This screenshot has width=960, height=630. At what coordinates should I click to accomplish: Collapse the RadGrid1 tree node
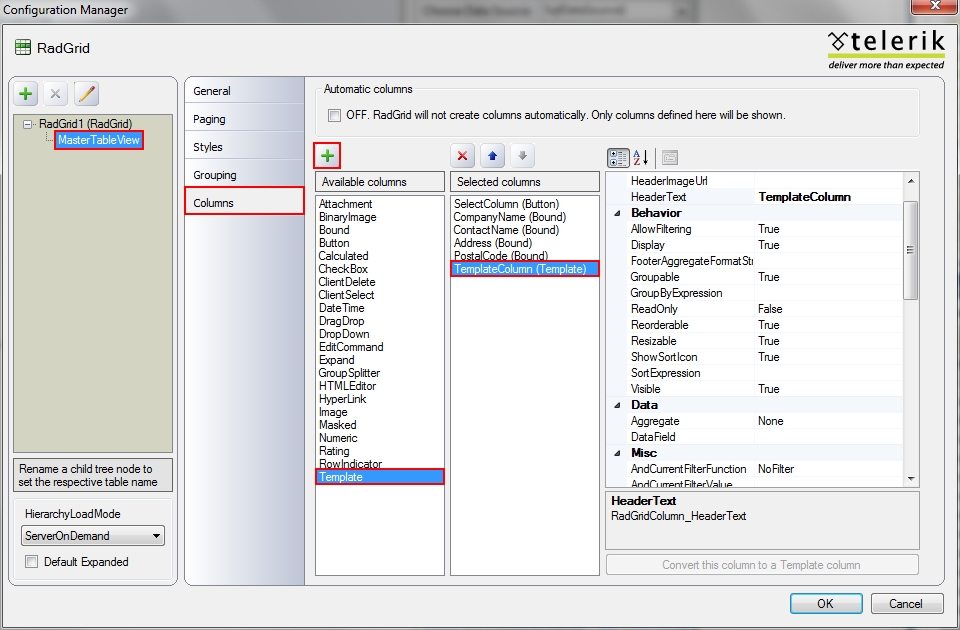[27, 125]
